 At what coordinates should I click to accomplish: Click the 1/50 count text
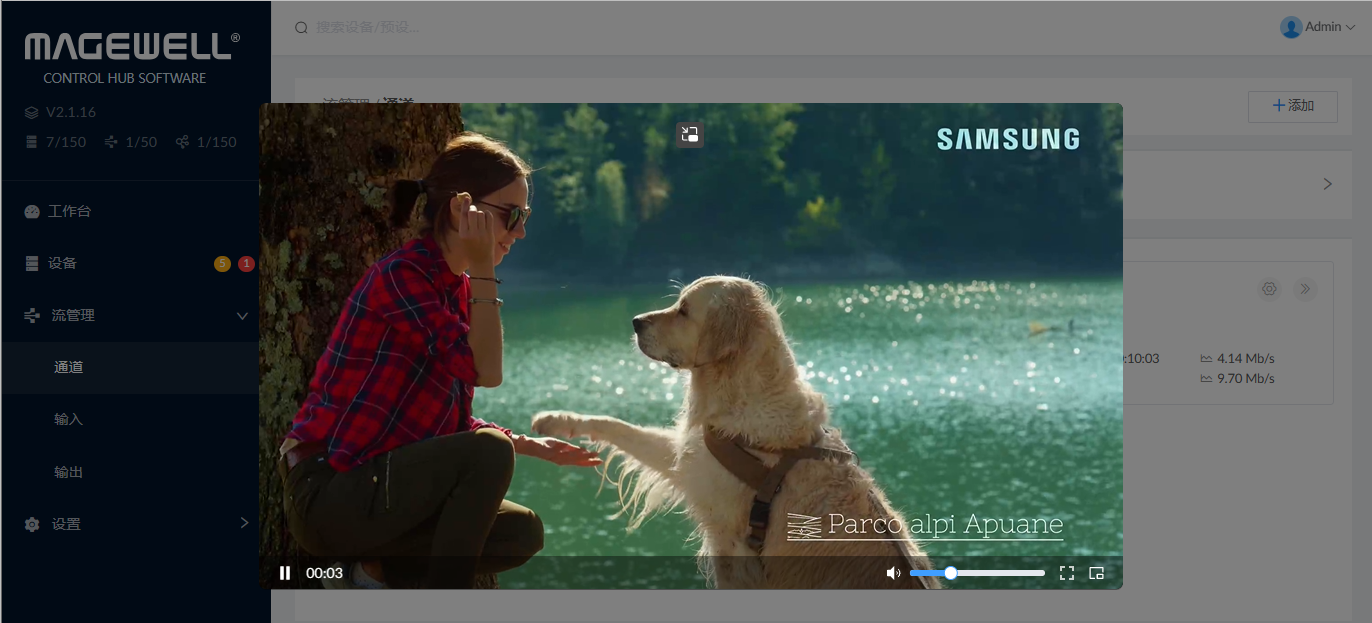click(141, 142)
